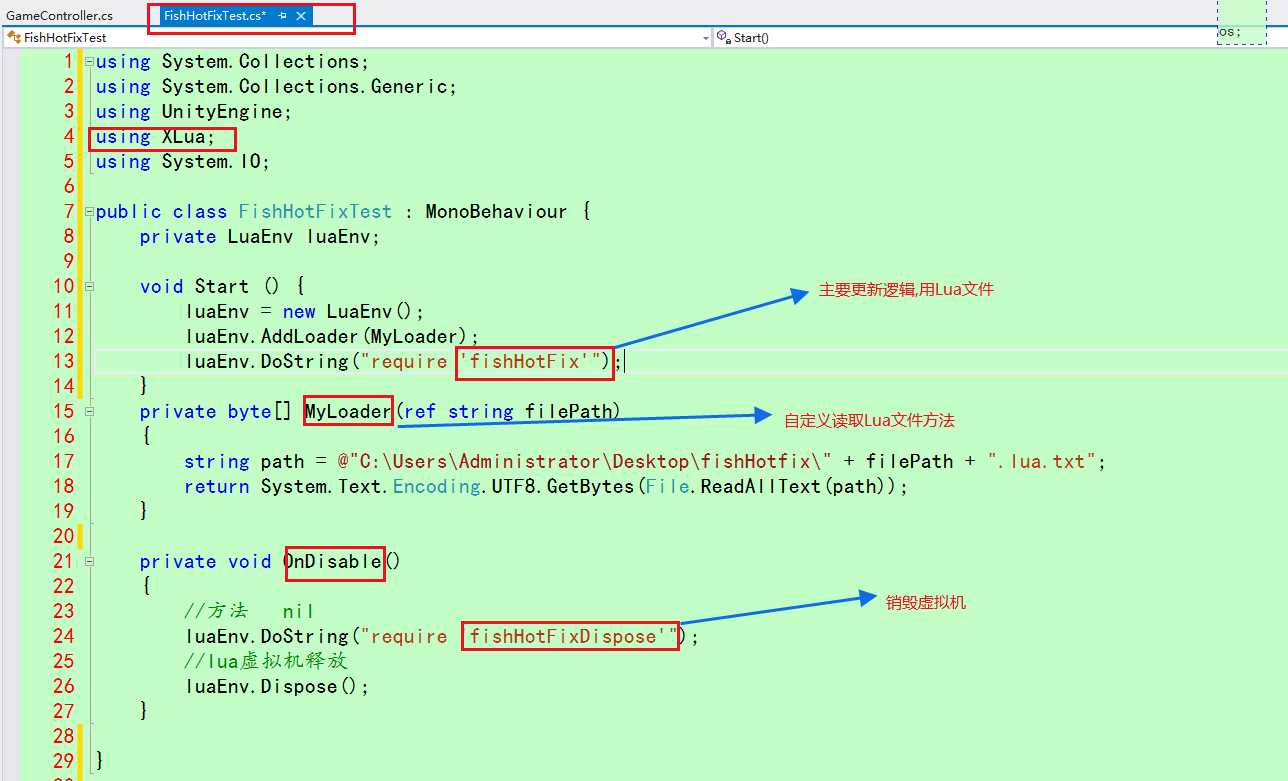Click the MyLoader method name on line 15

click(x=348, y=411)
